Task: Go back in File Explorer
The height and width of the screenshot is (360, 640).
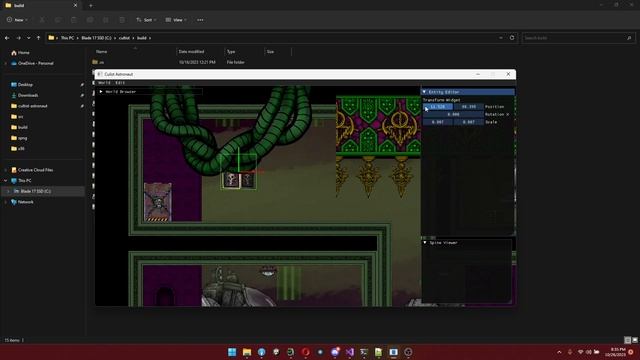Action: point(7,38)
